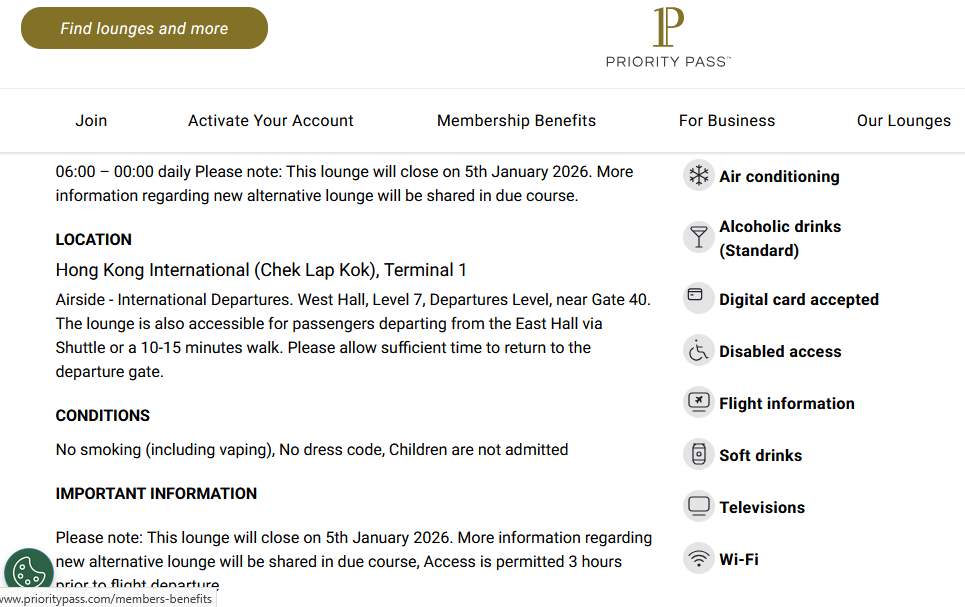Open Membership Benefits navigation item
Viewport: 965px width, 607px height.
(x=516, y=120)
